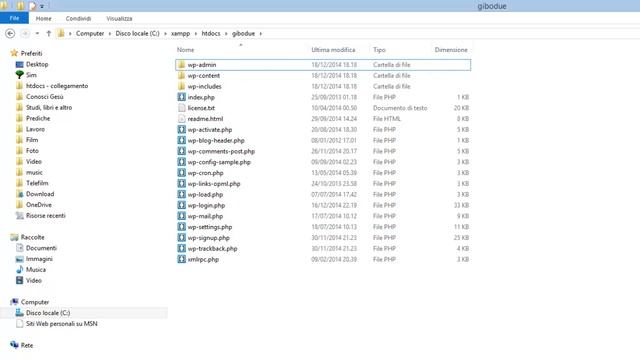Open the Musica library note icon
Viewport: 640px width, 360px height.
(19, 269)
